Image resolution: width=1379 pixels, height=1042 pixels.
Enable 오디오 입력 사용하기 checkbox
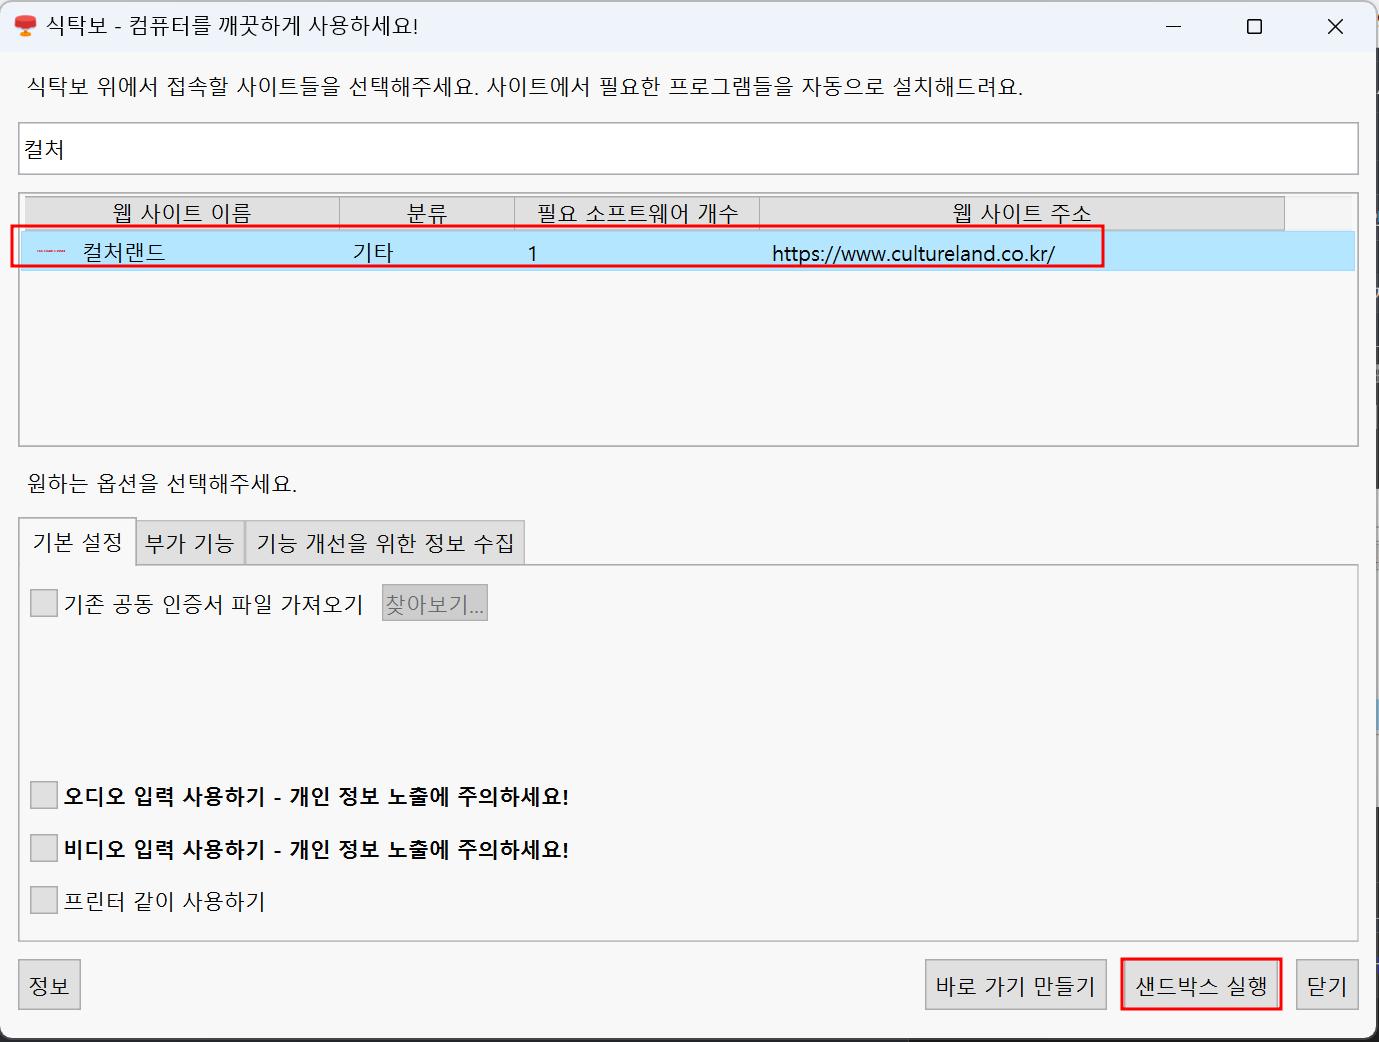pos(44,796)
